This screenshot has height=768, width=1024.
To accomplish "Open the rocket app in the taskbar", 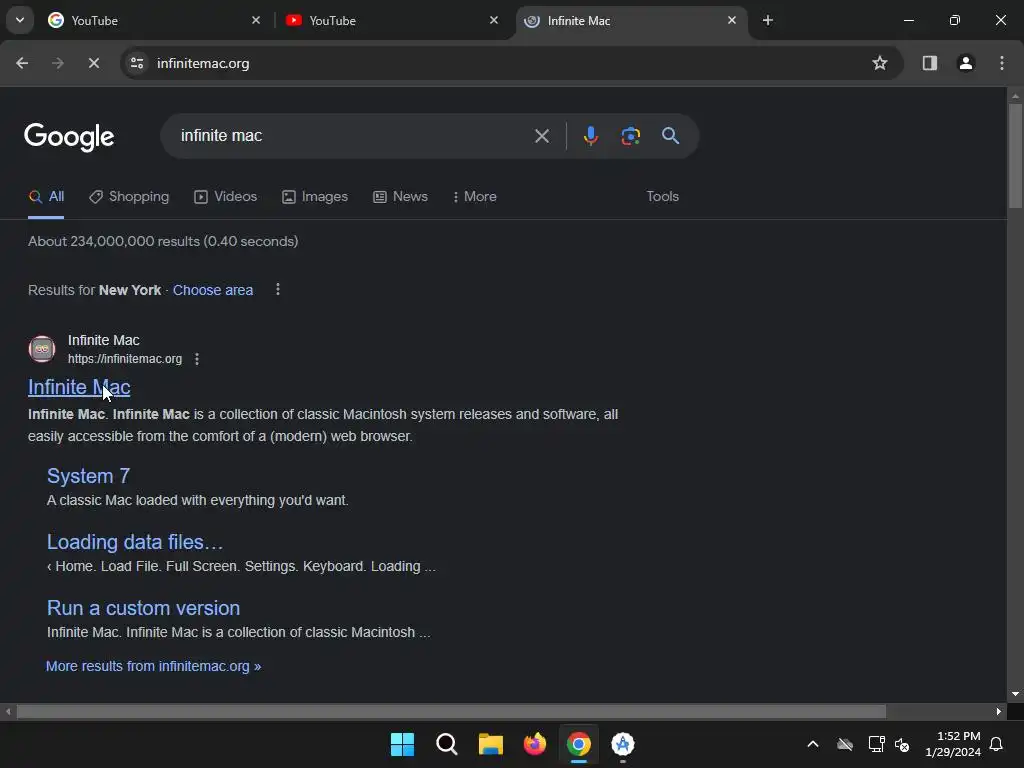I will 623,744.
